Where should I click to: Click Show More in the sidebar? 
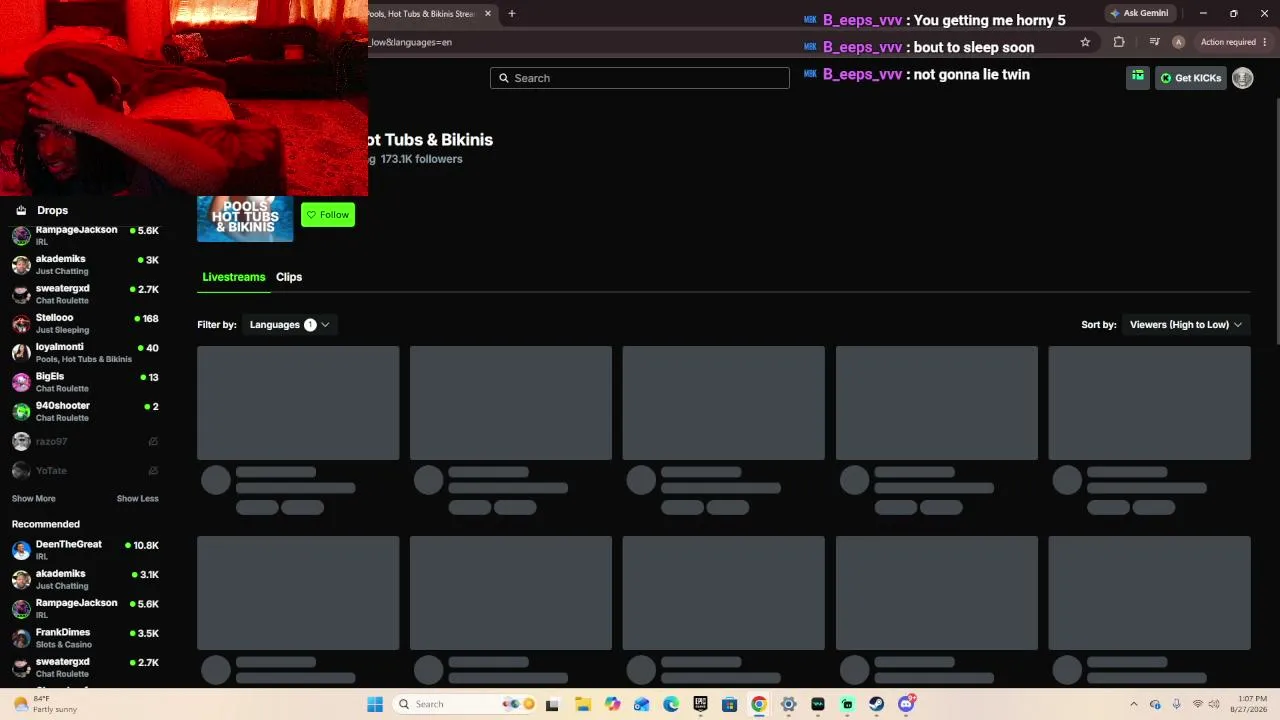33,499
